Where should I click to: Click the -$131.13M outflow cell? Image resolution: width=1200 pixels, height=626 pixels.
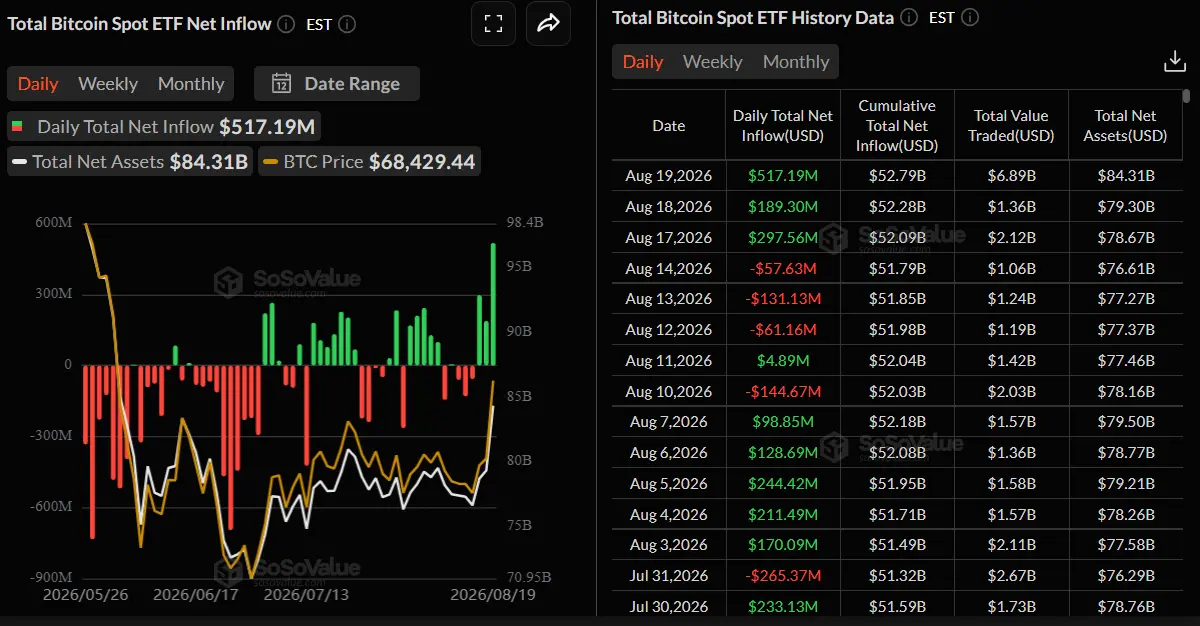783,299
